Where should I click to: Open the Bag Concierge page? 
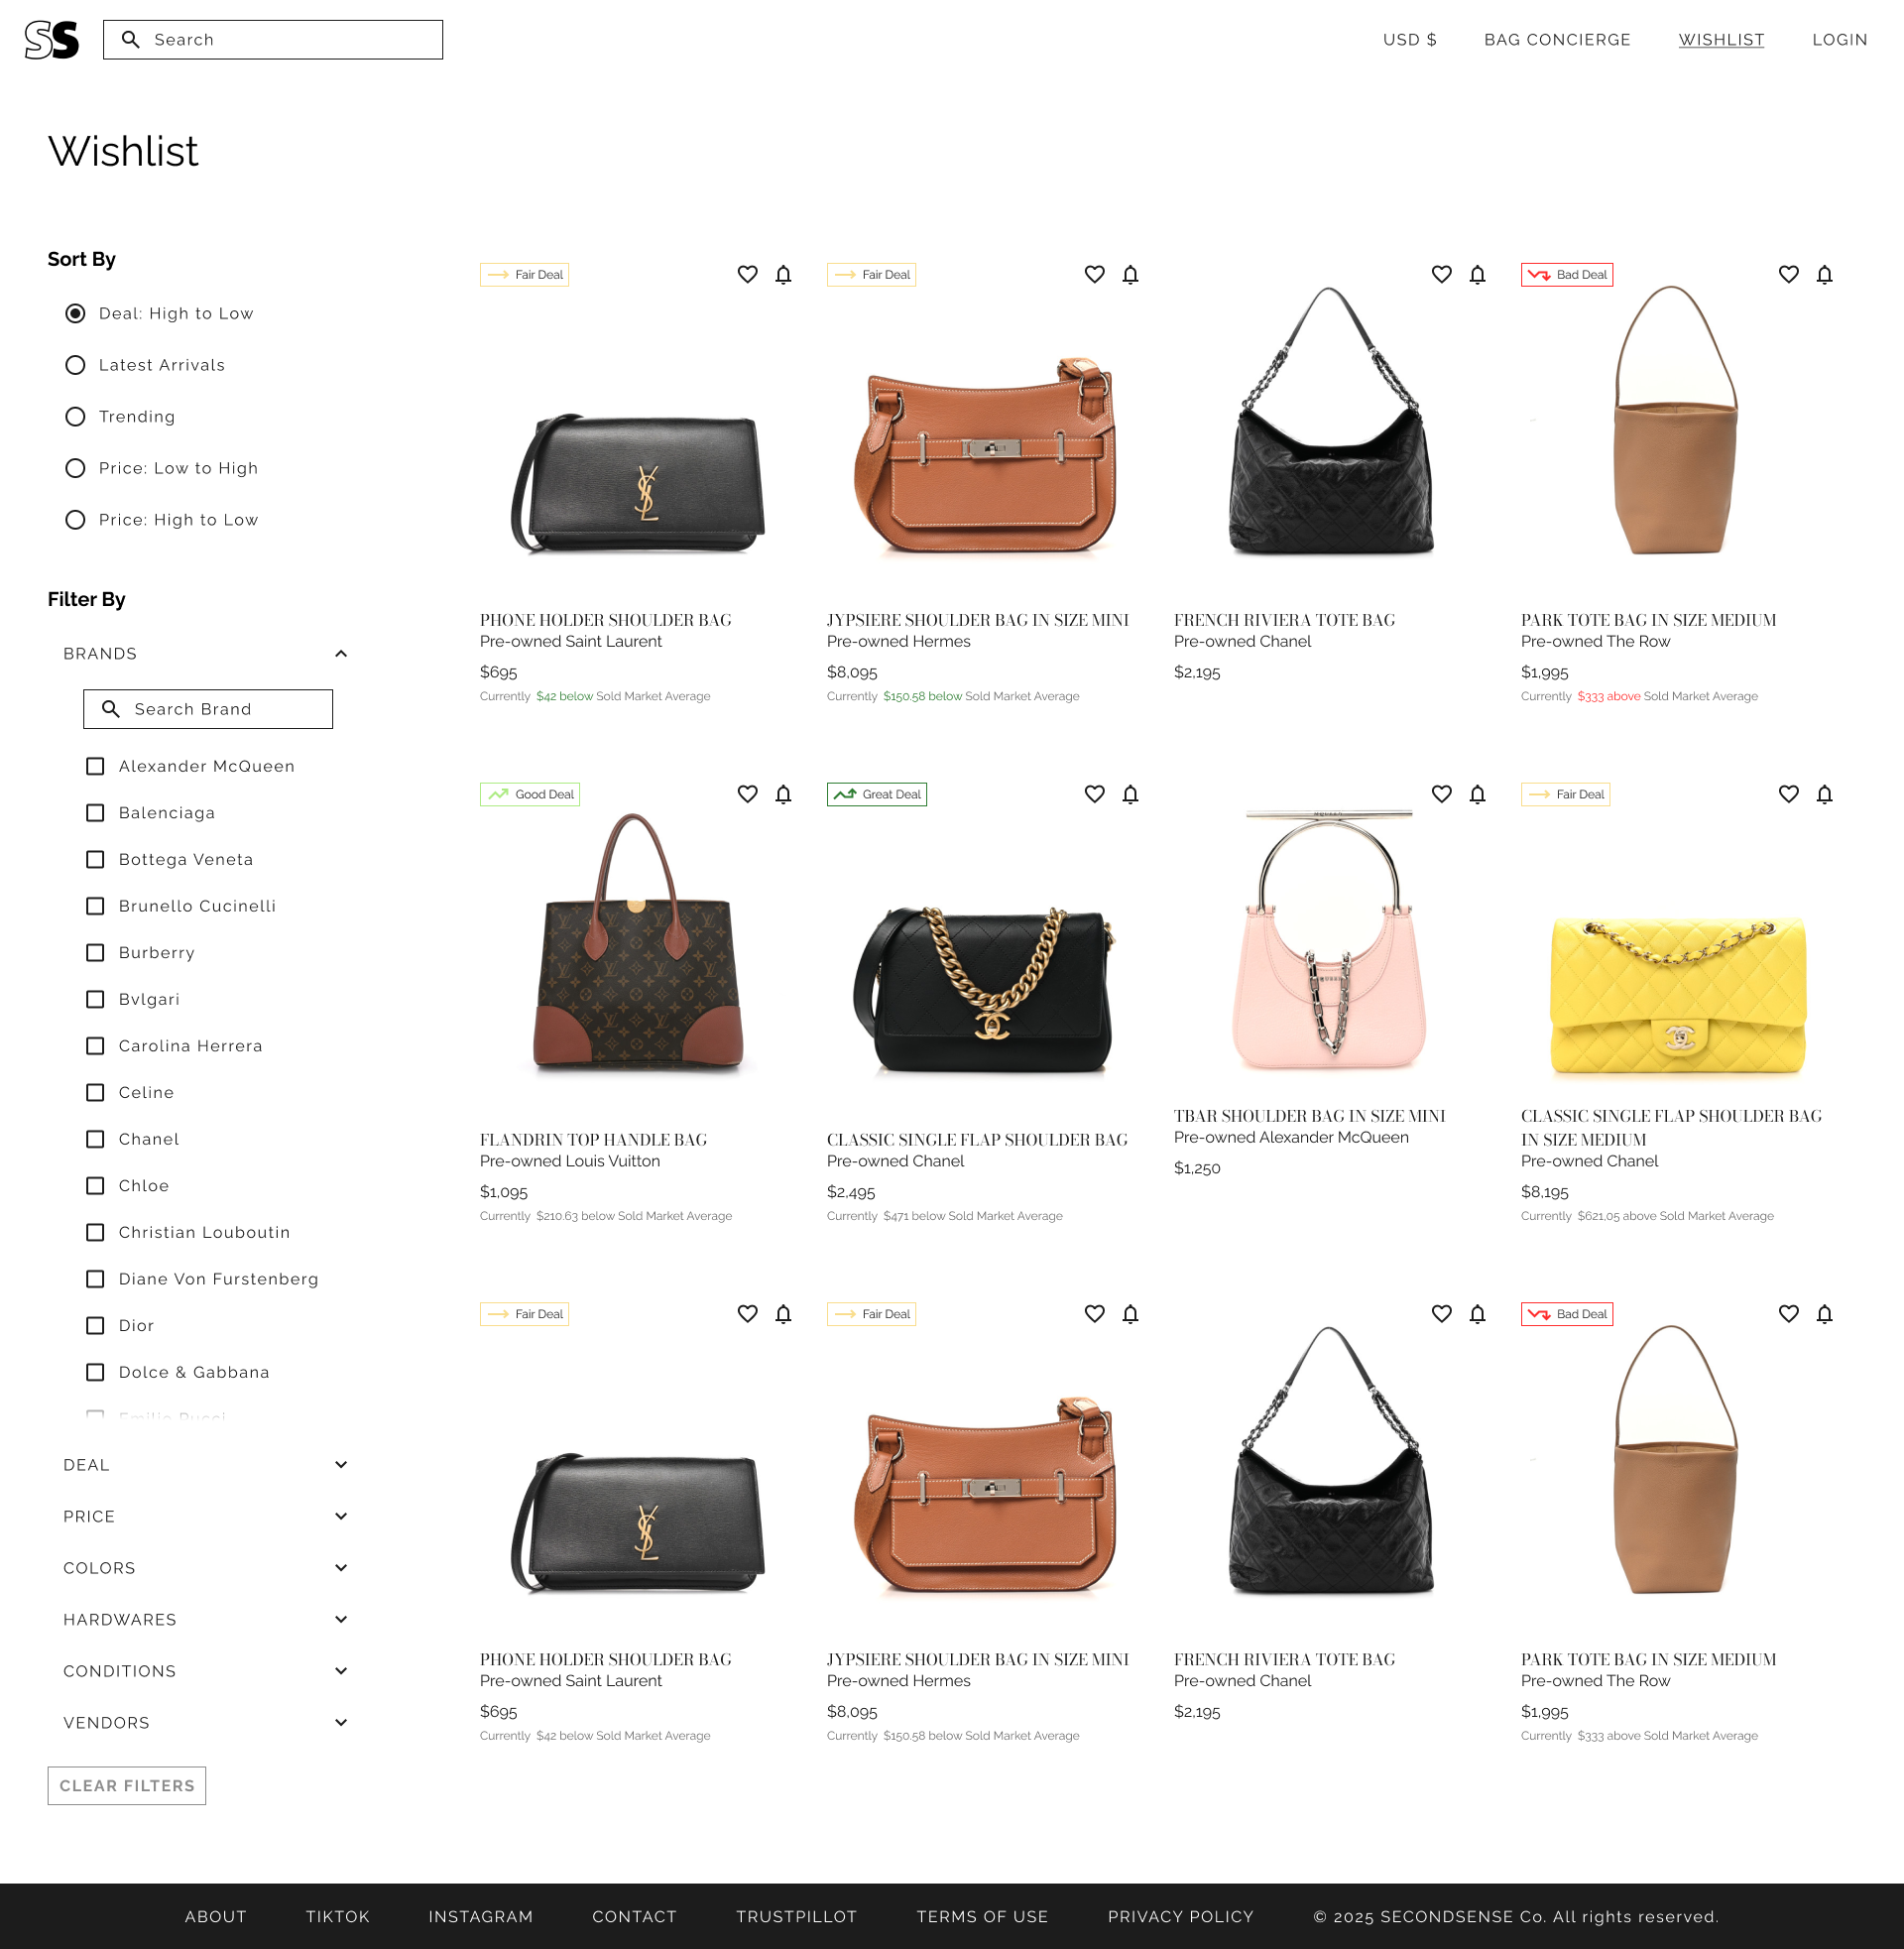[x=1556, y=40]
